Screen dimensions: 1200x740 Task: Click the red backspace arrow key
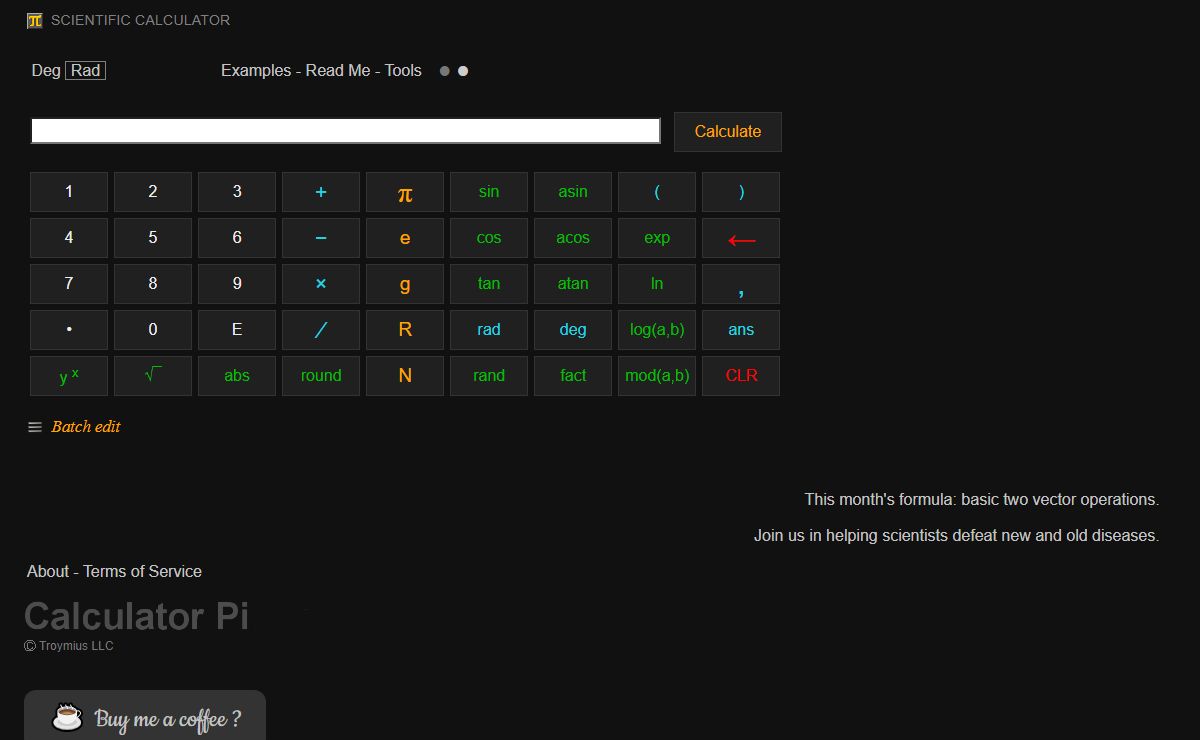(x=741, y=238)
